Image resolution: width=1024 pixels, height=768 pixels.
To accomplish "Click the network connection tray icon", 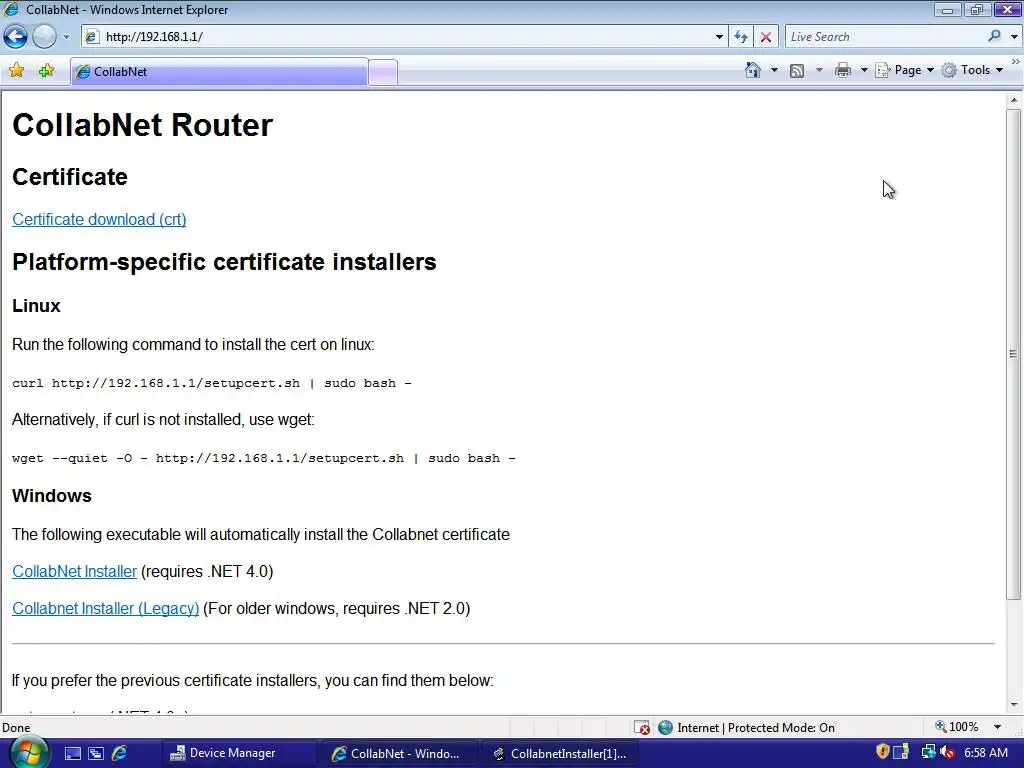I will click(x=928, y=752).
